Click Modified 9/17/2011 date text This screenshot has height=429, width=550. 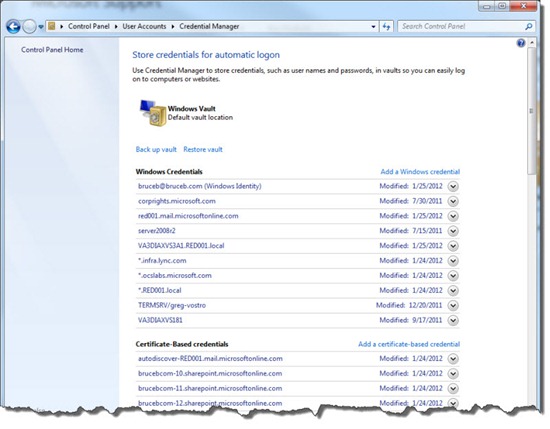(411, 320)
